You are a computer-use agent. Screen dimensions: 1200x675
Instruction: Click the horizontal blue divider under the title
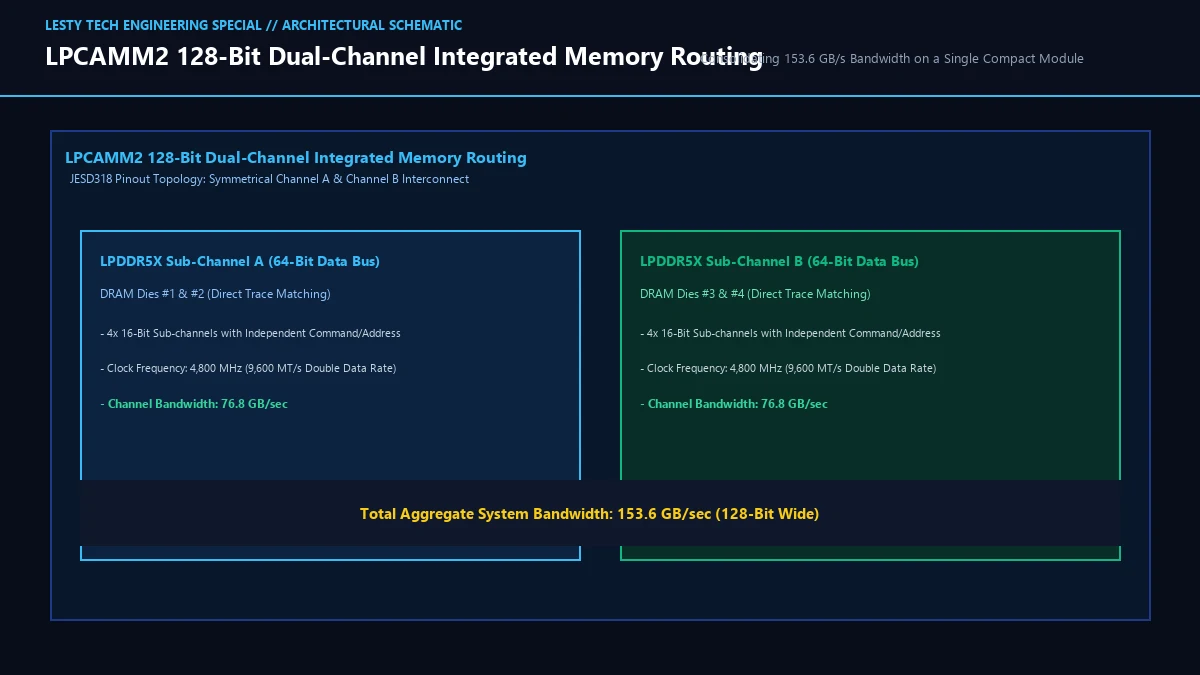pyautogui.click(x=600, y=96)
